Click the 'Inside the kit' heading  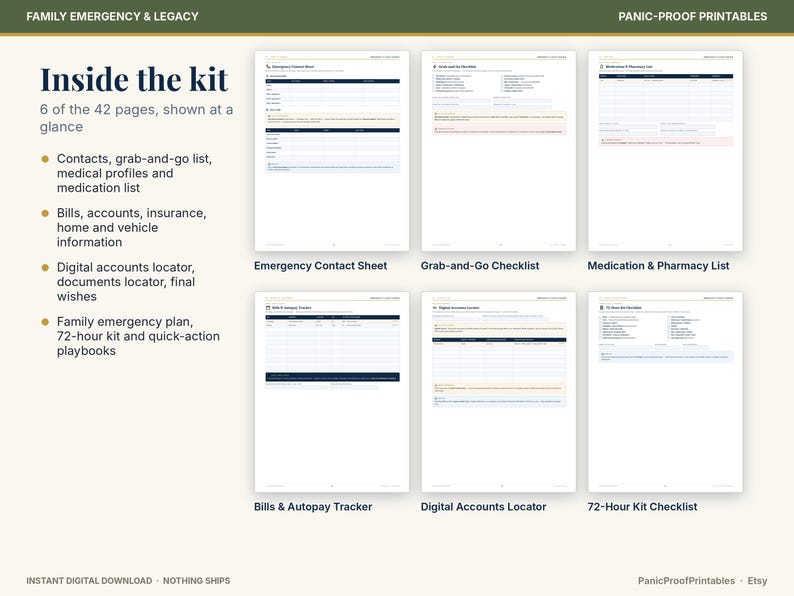pyautogui.click(x=134, y=80)
